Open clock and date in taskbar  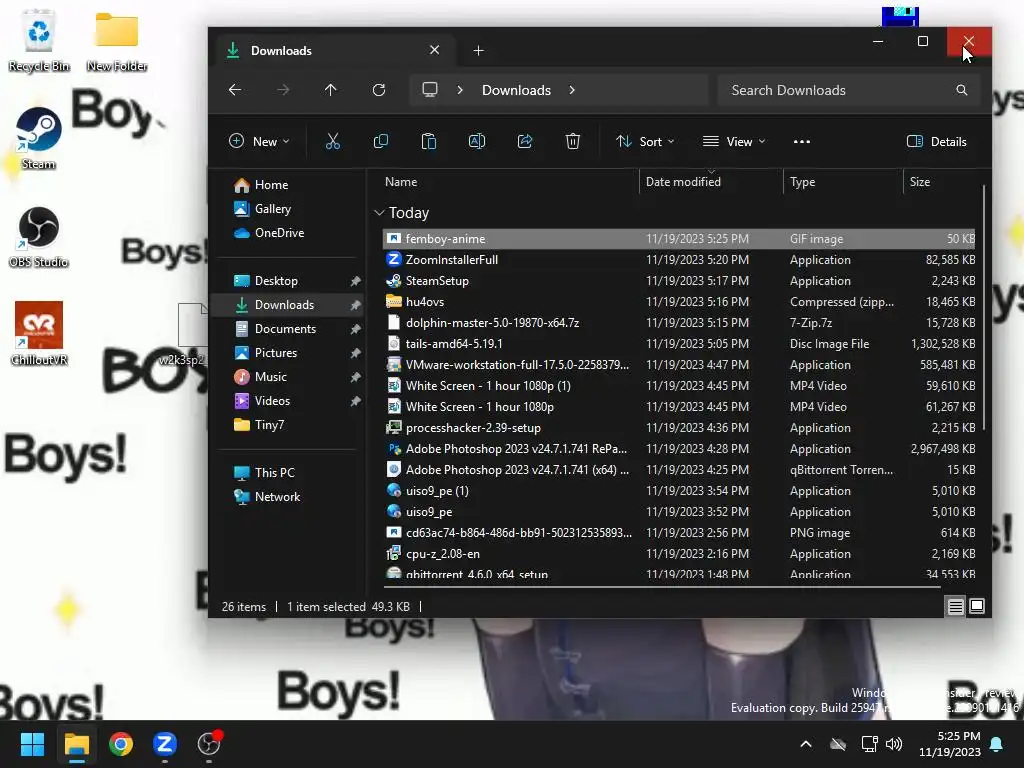click(950, 744)
